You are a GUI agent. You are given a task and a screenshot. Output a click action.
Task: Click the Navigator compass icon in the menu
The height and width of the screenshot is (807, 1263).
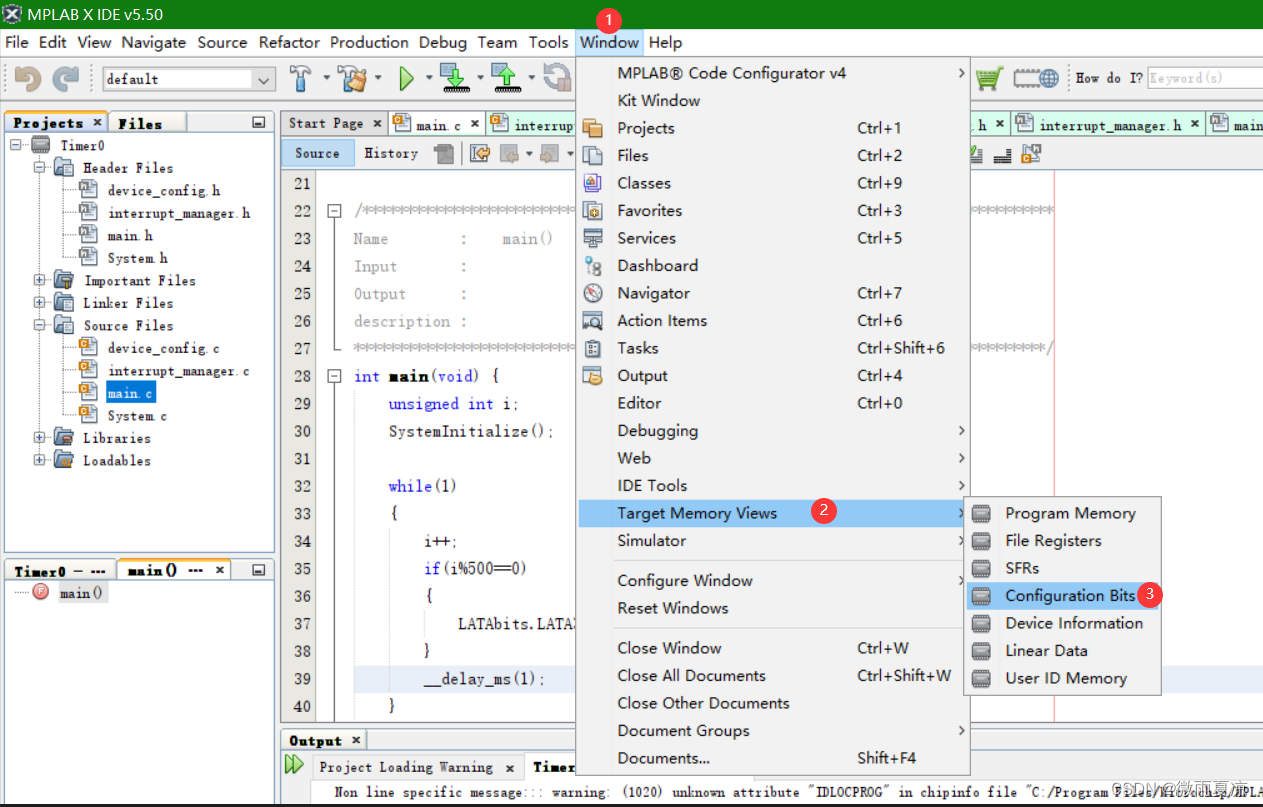[x=593, y=293]
